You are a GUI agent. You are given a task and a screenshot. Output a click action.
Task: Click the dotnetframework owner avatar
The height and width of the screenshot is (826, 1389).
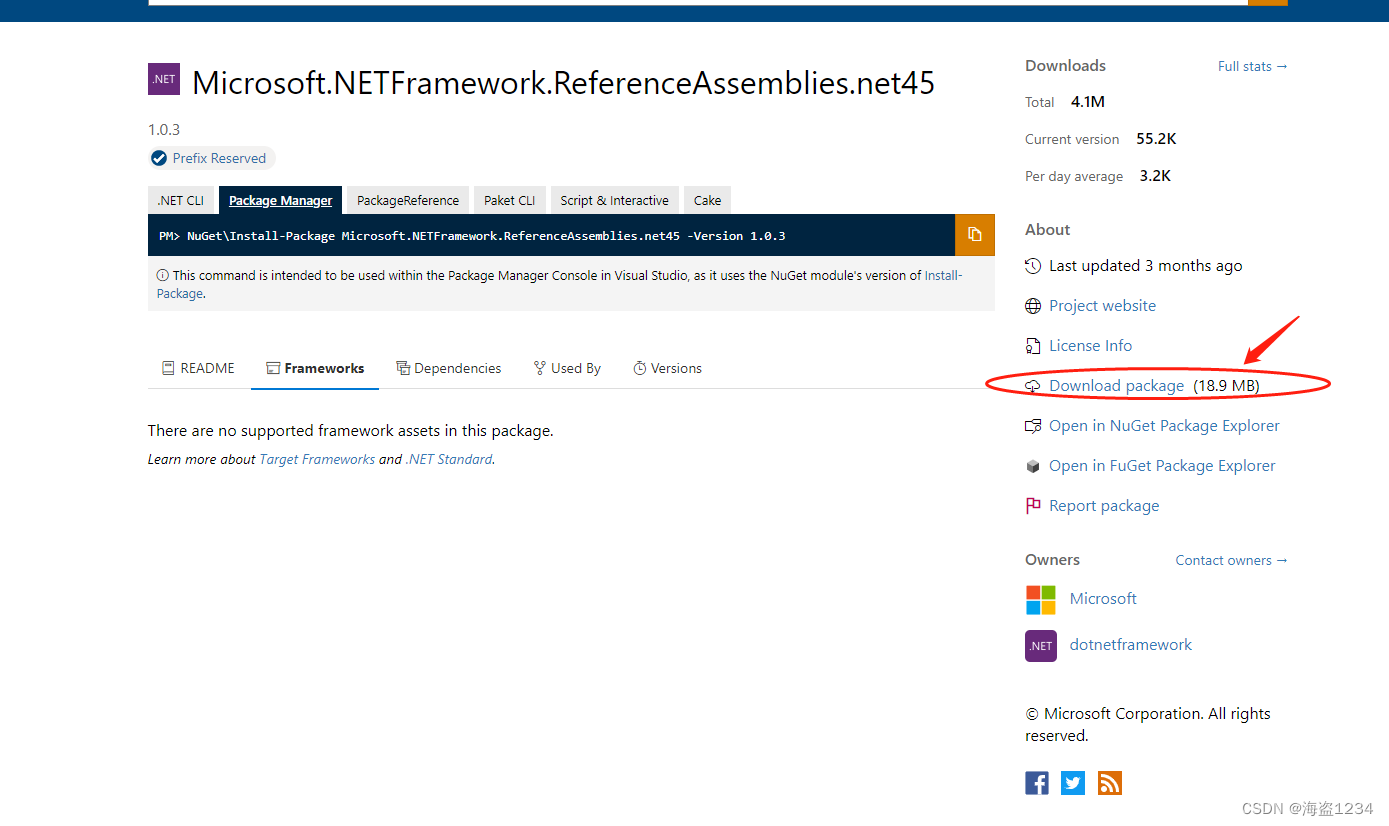(1040, 645)
